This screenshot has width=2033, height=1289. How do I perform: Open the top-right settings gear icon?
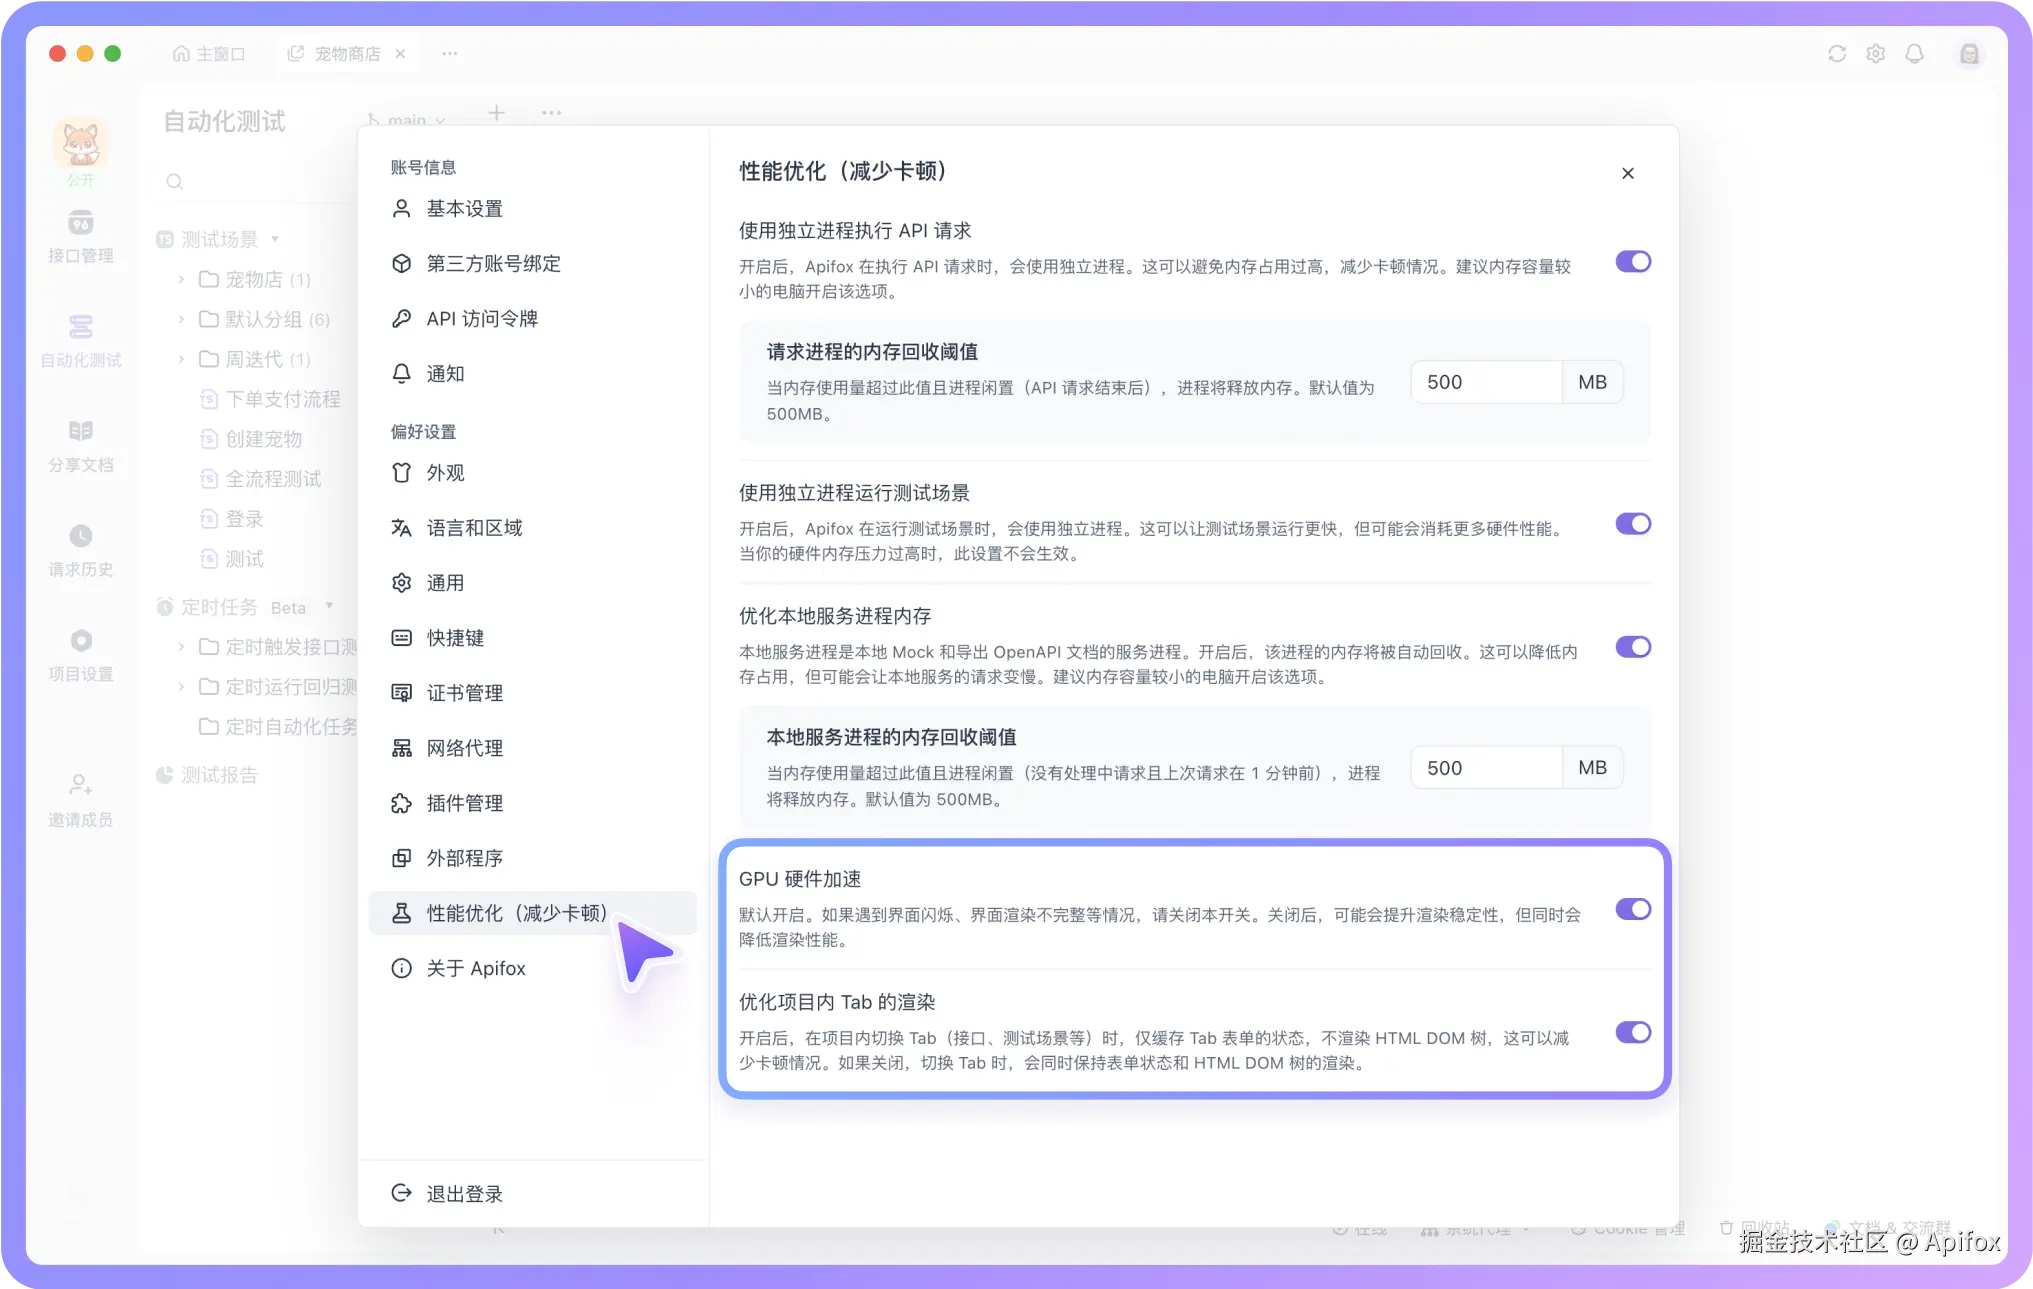1875,54
